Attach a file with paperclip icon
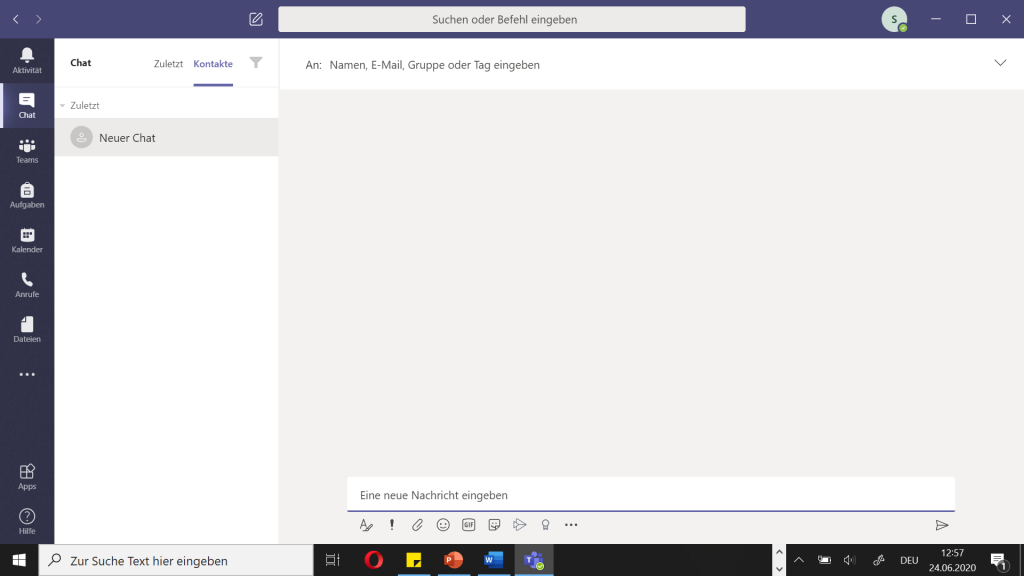The image size is (1024, 576). [417, 525]
